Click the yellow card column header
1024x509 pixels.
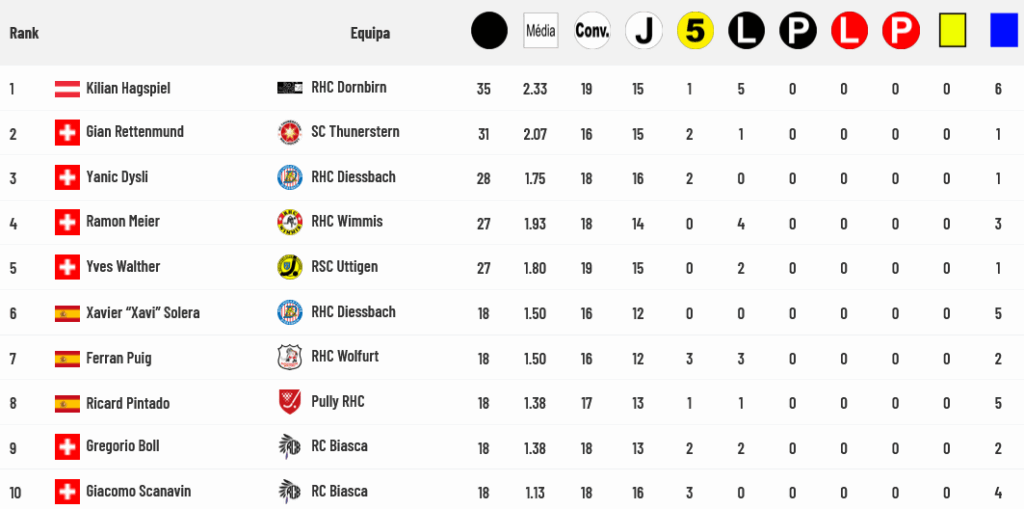952,31
